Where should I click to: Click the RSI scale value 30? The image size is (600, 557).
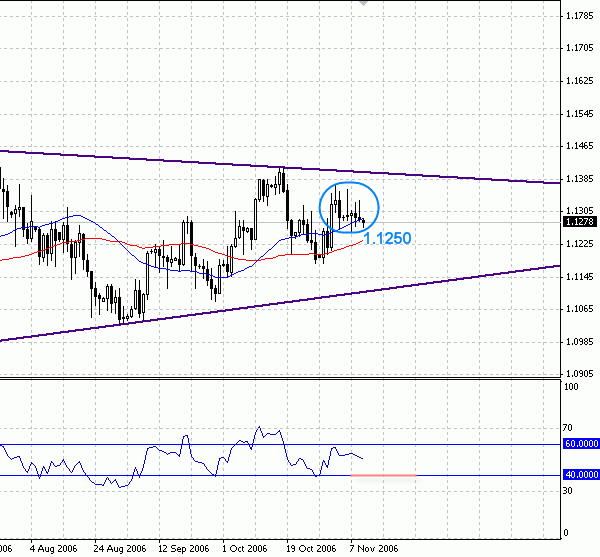(567, 490)
